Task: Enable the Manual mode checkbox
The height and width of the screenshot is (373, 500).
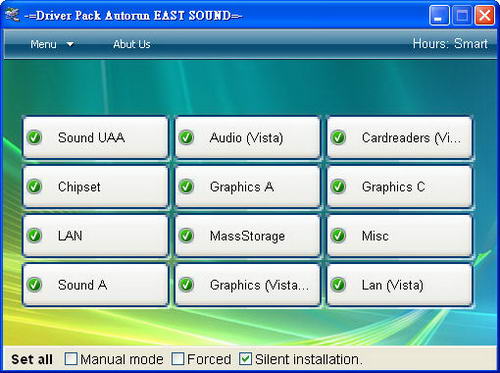Action: [x=71, y=359]
